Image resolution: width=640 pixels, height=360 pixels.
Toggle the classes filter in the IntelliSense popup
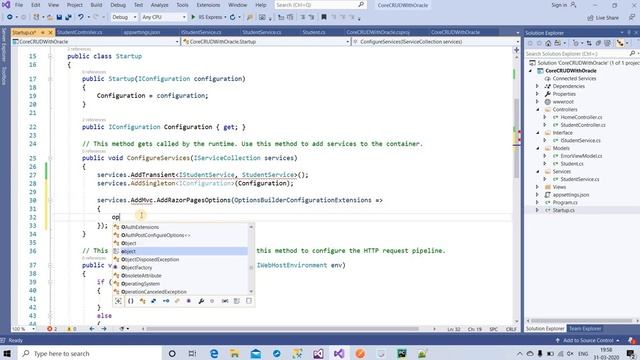click(x=142, y=301)
